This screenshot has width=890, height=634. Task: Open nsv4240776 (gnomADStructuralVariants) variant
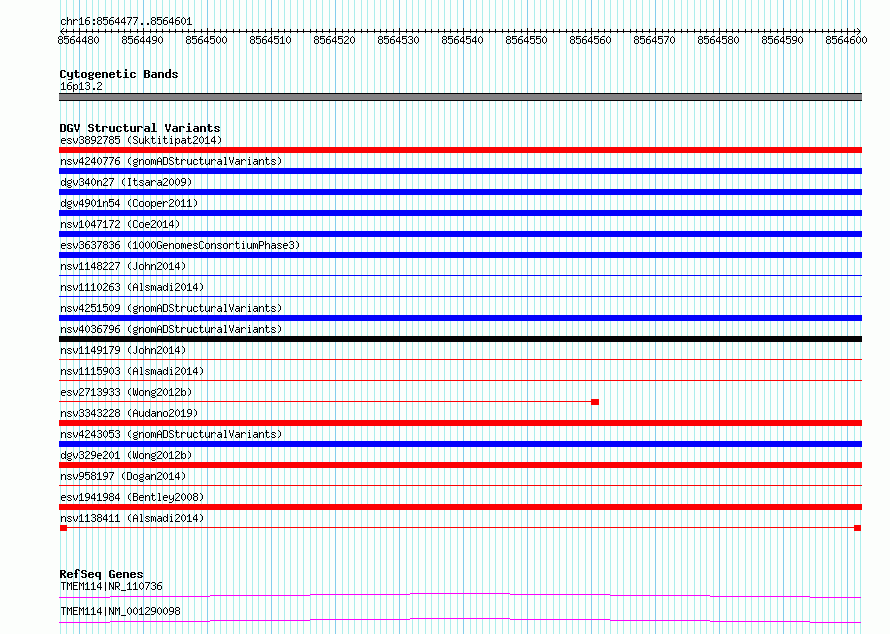(x=171, y=161)
